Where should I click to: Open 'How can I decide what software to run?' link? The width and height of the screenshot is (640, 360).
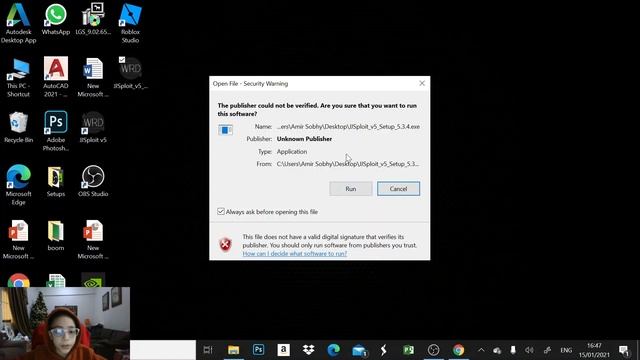(x=295, y=253)
